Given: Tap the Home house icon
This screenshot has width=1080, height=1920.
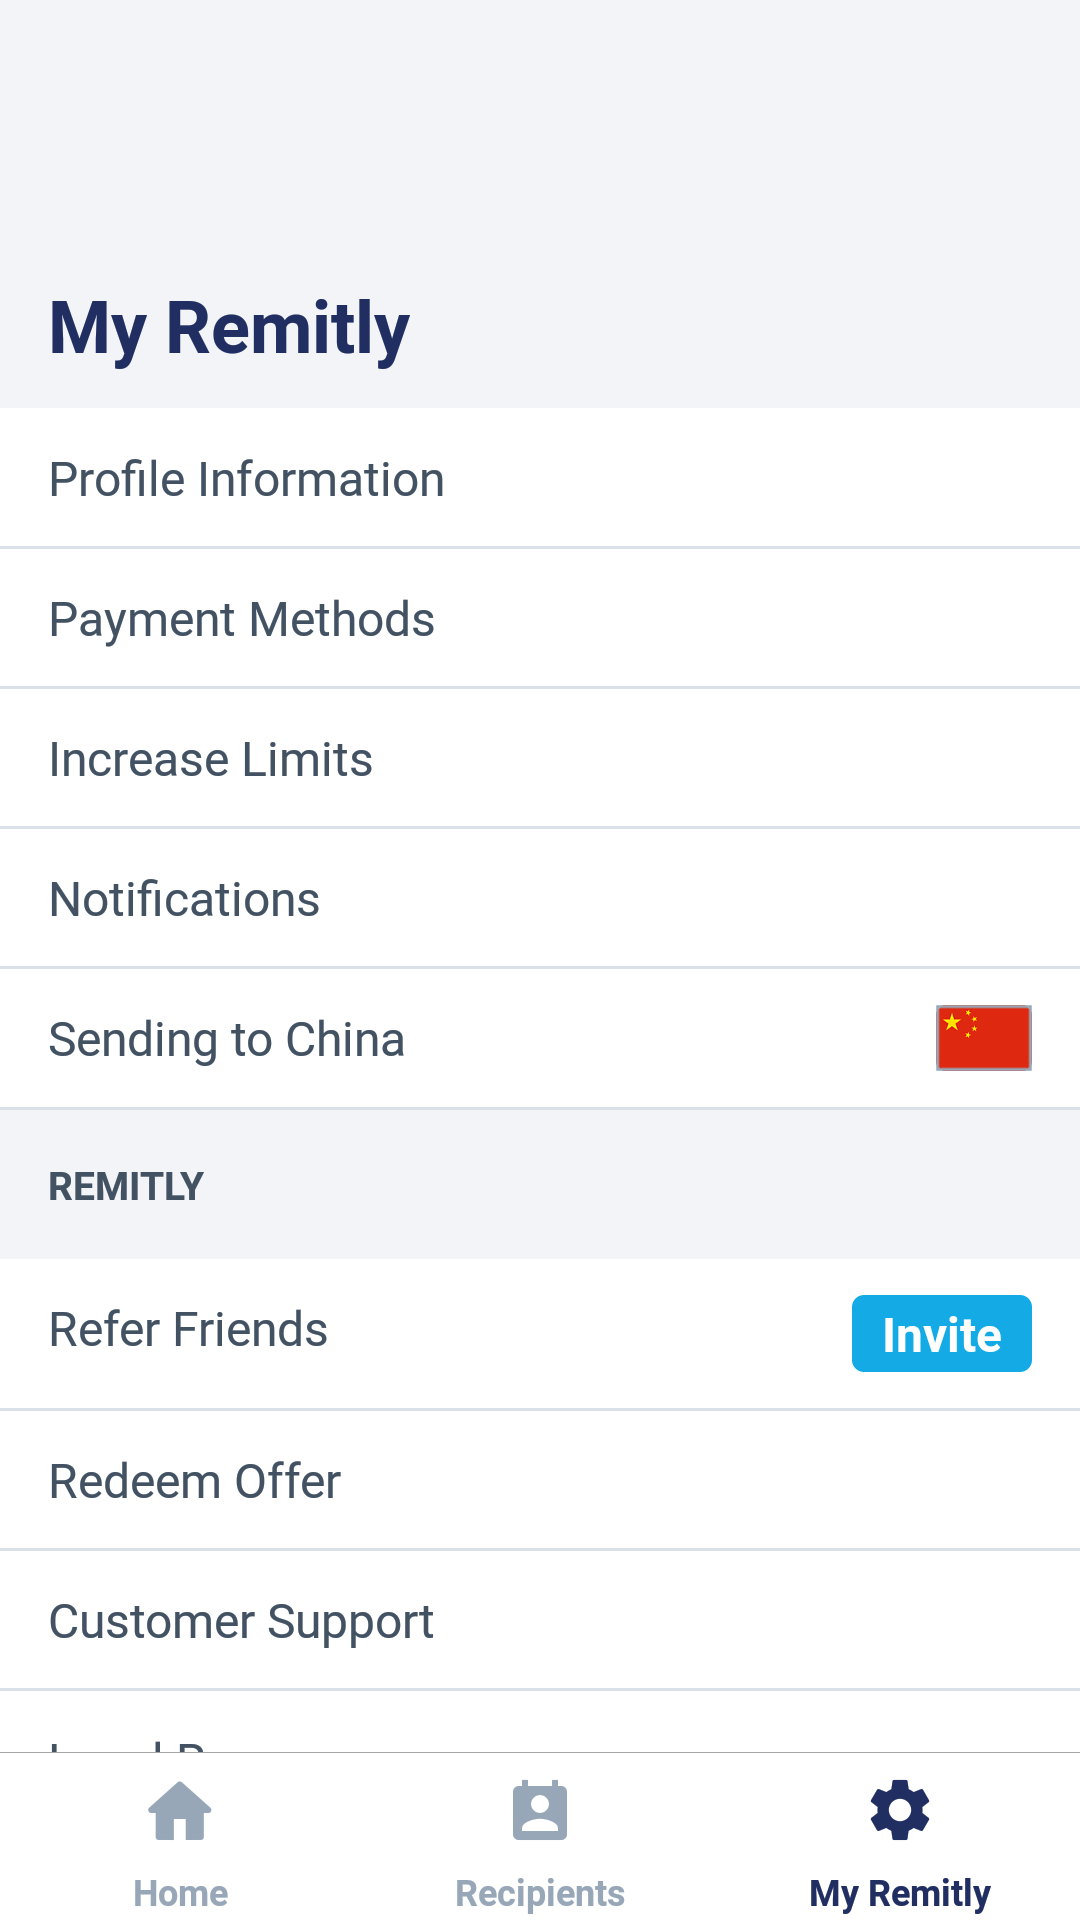Looking at the screenshot, I should coord(180,1811).
